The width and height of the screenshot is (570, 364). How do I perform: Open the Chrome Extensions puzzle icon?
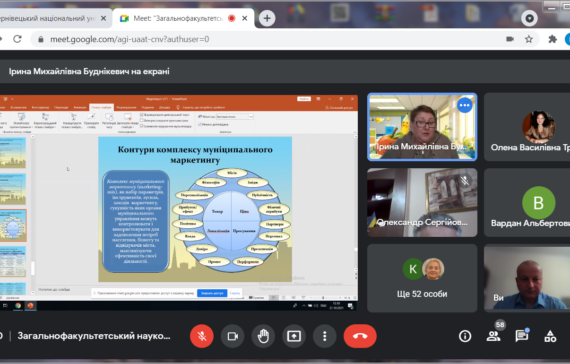click(x=553, y=39)
